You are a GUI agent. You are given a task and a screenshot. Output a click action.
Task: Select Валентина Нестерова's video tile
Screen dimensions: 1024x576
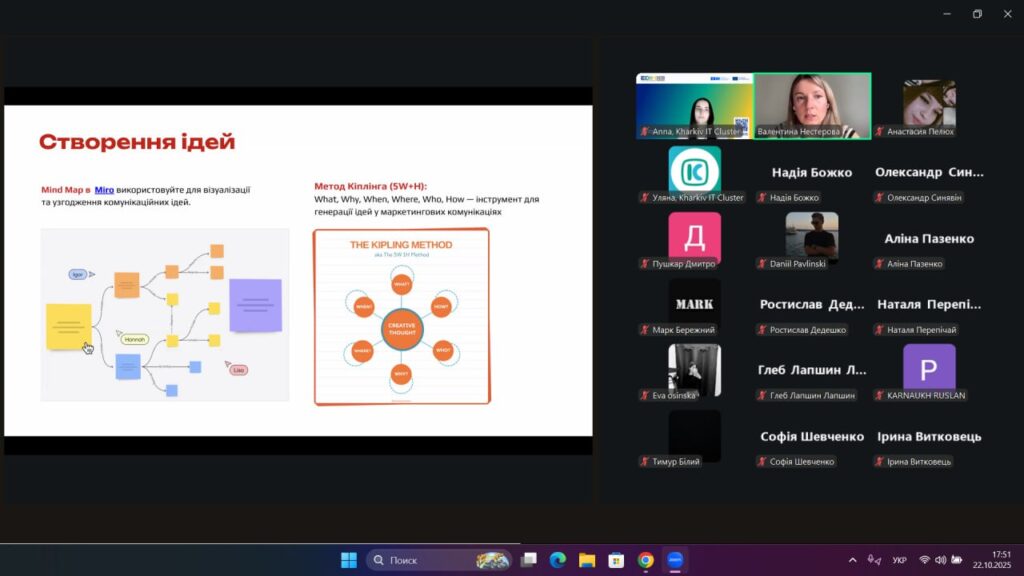pyautogui.click(x=812, y=105)
